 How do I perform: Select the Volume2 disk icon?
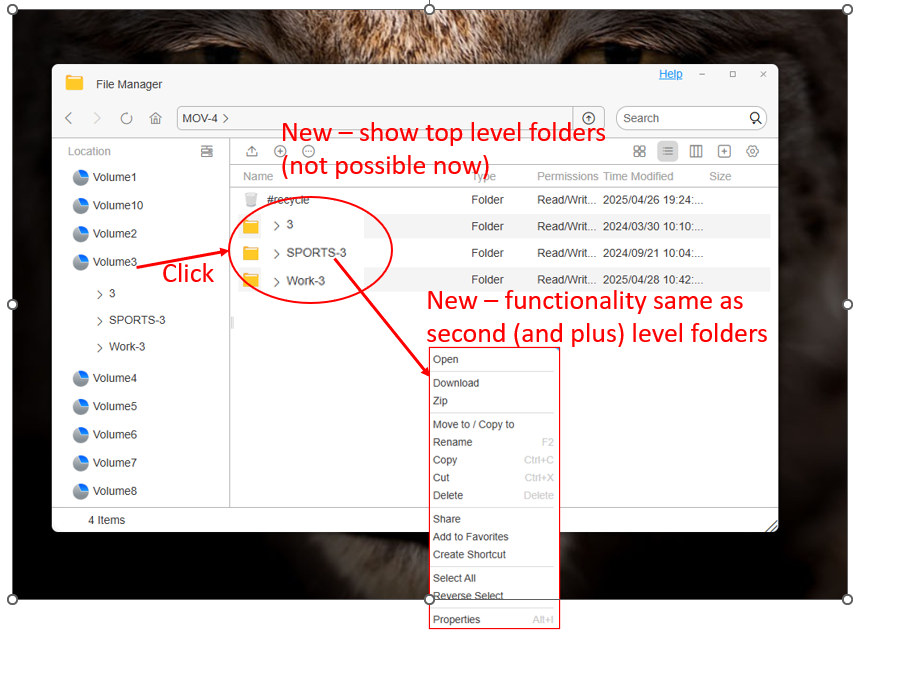[x=81, y=234]
